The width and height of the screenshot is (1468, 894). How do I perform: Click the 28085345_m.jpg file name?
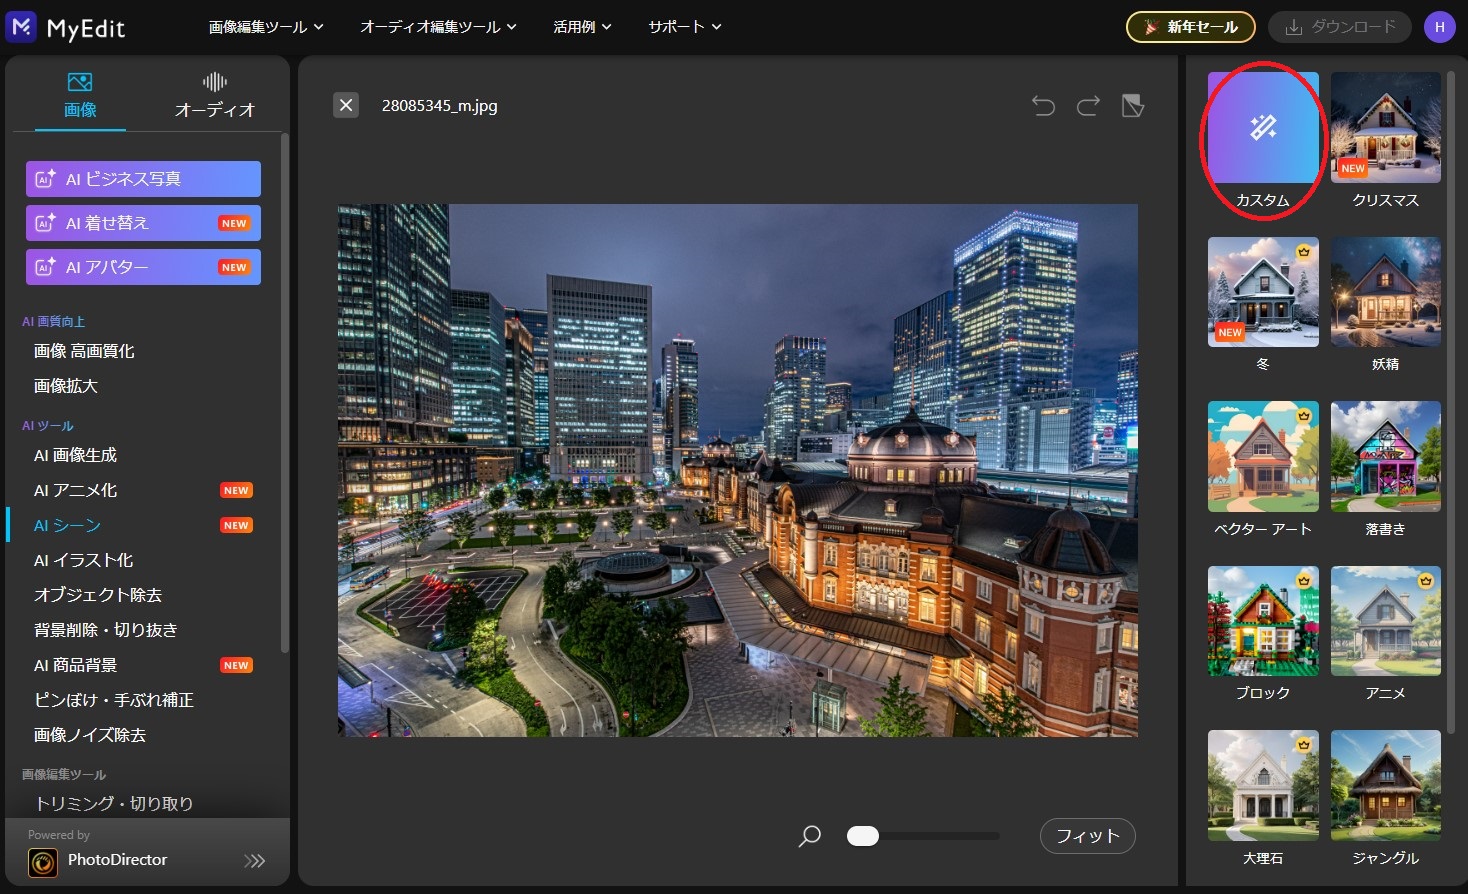click(440, 106)
